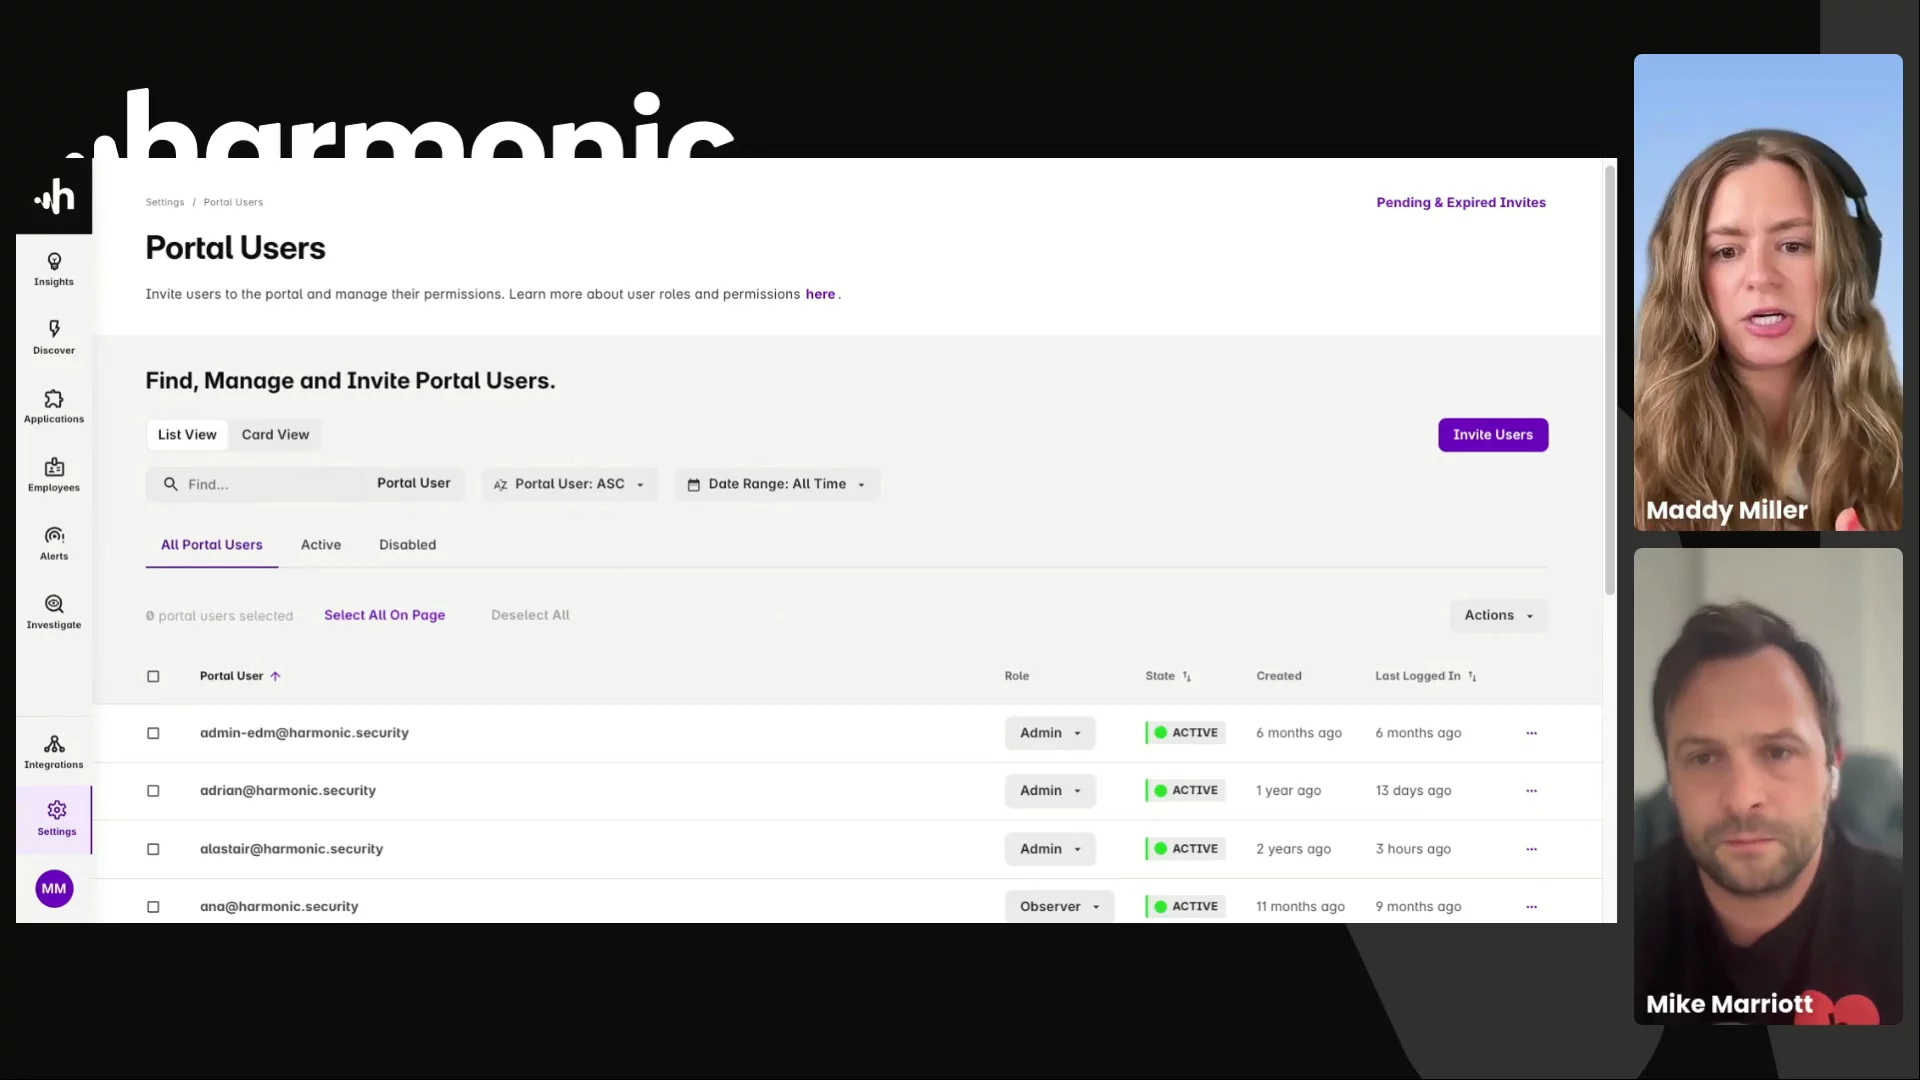This screenshot has width=1920, height=1080.
Task: Sort by State column arrows
Action: click(1187, 676)
